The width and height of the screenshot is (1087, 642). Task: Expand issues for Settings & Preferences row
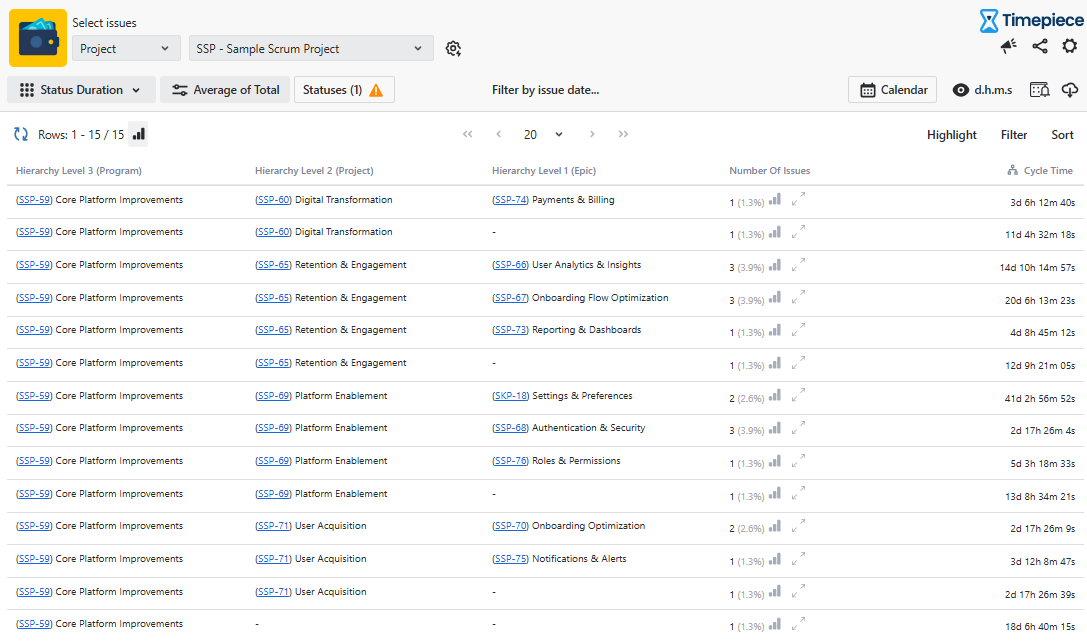798,394
